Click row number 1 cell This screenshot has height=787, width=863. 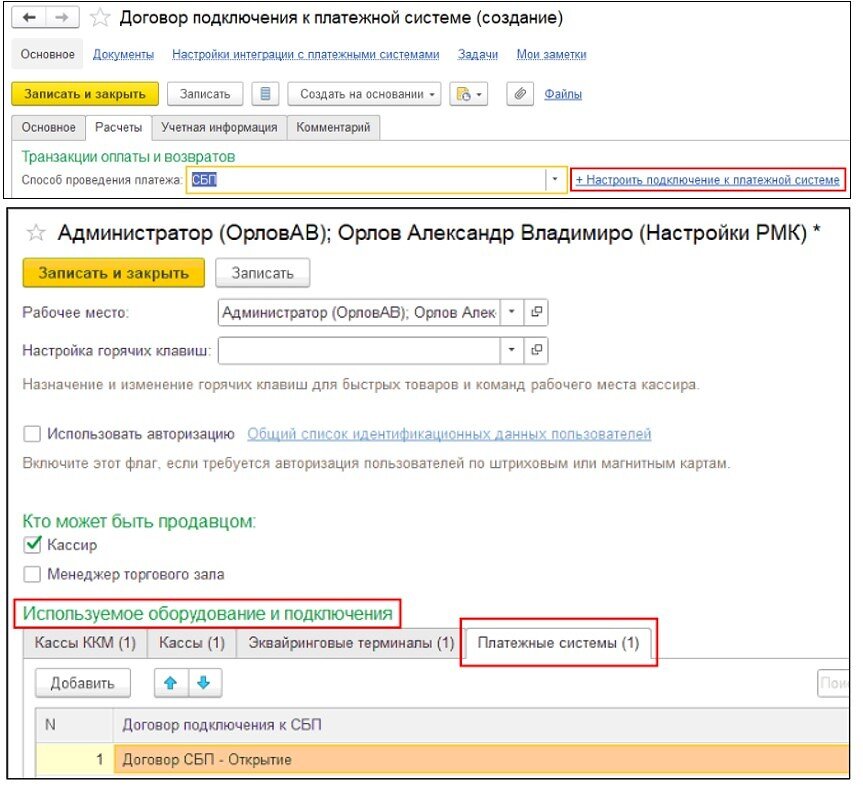74,759
